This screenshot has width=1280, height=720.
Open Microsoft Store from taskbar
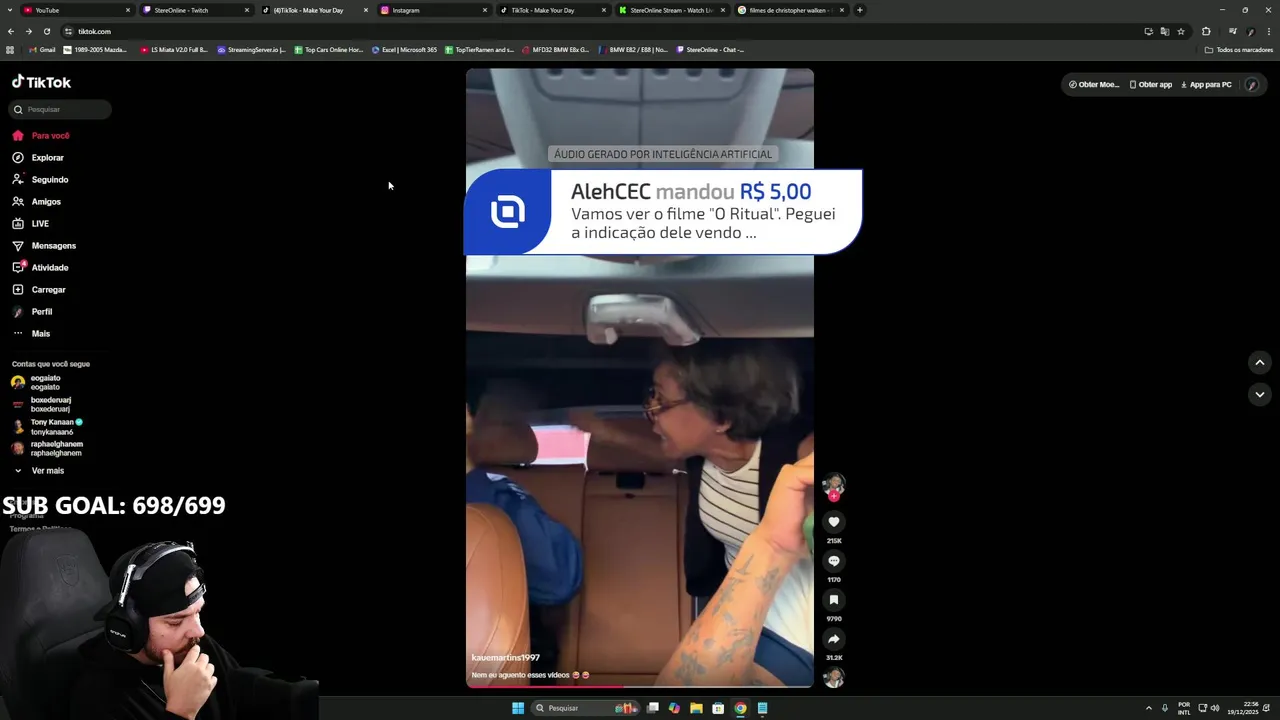click(x=718, y=708)
